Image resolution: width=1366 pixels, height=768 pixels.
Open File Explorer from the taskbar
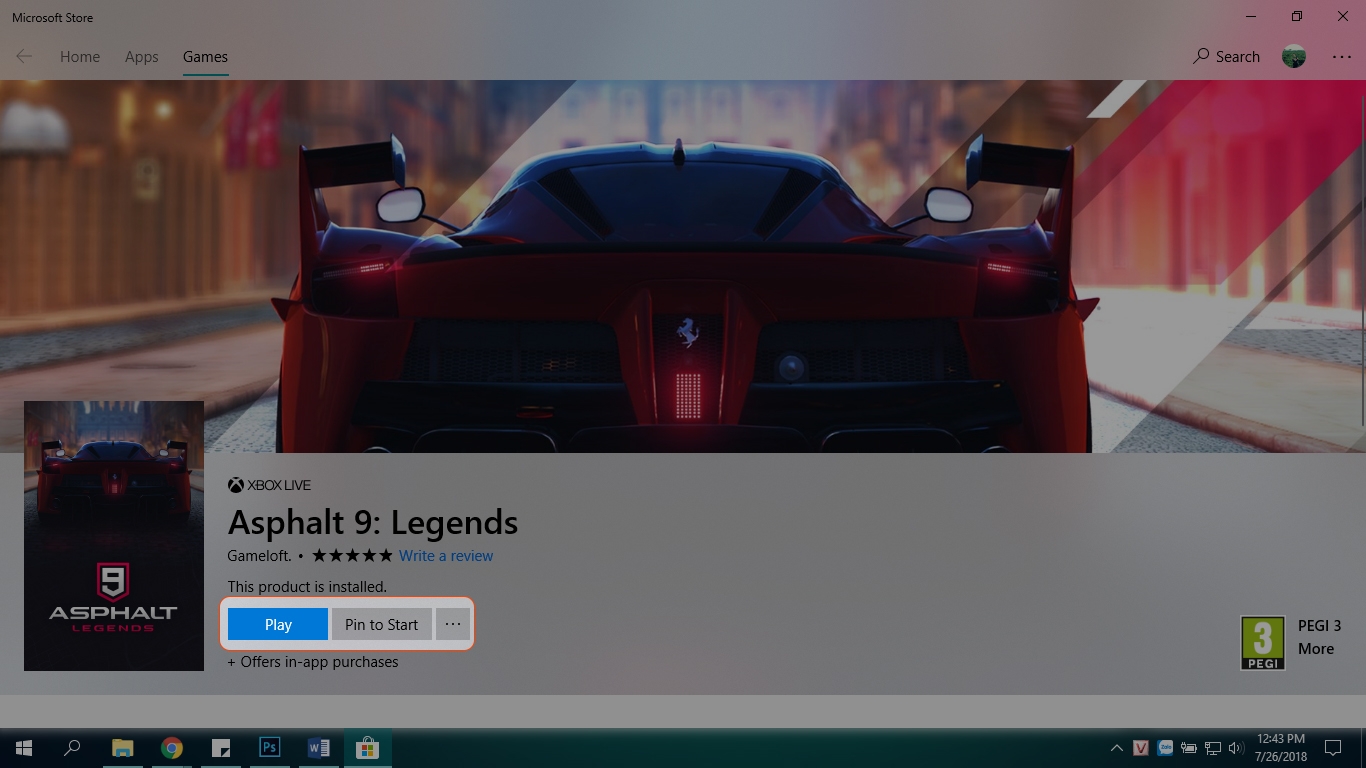(122, 748)
